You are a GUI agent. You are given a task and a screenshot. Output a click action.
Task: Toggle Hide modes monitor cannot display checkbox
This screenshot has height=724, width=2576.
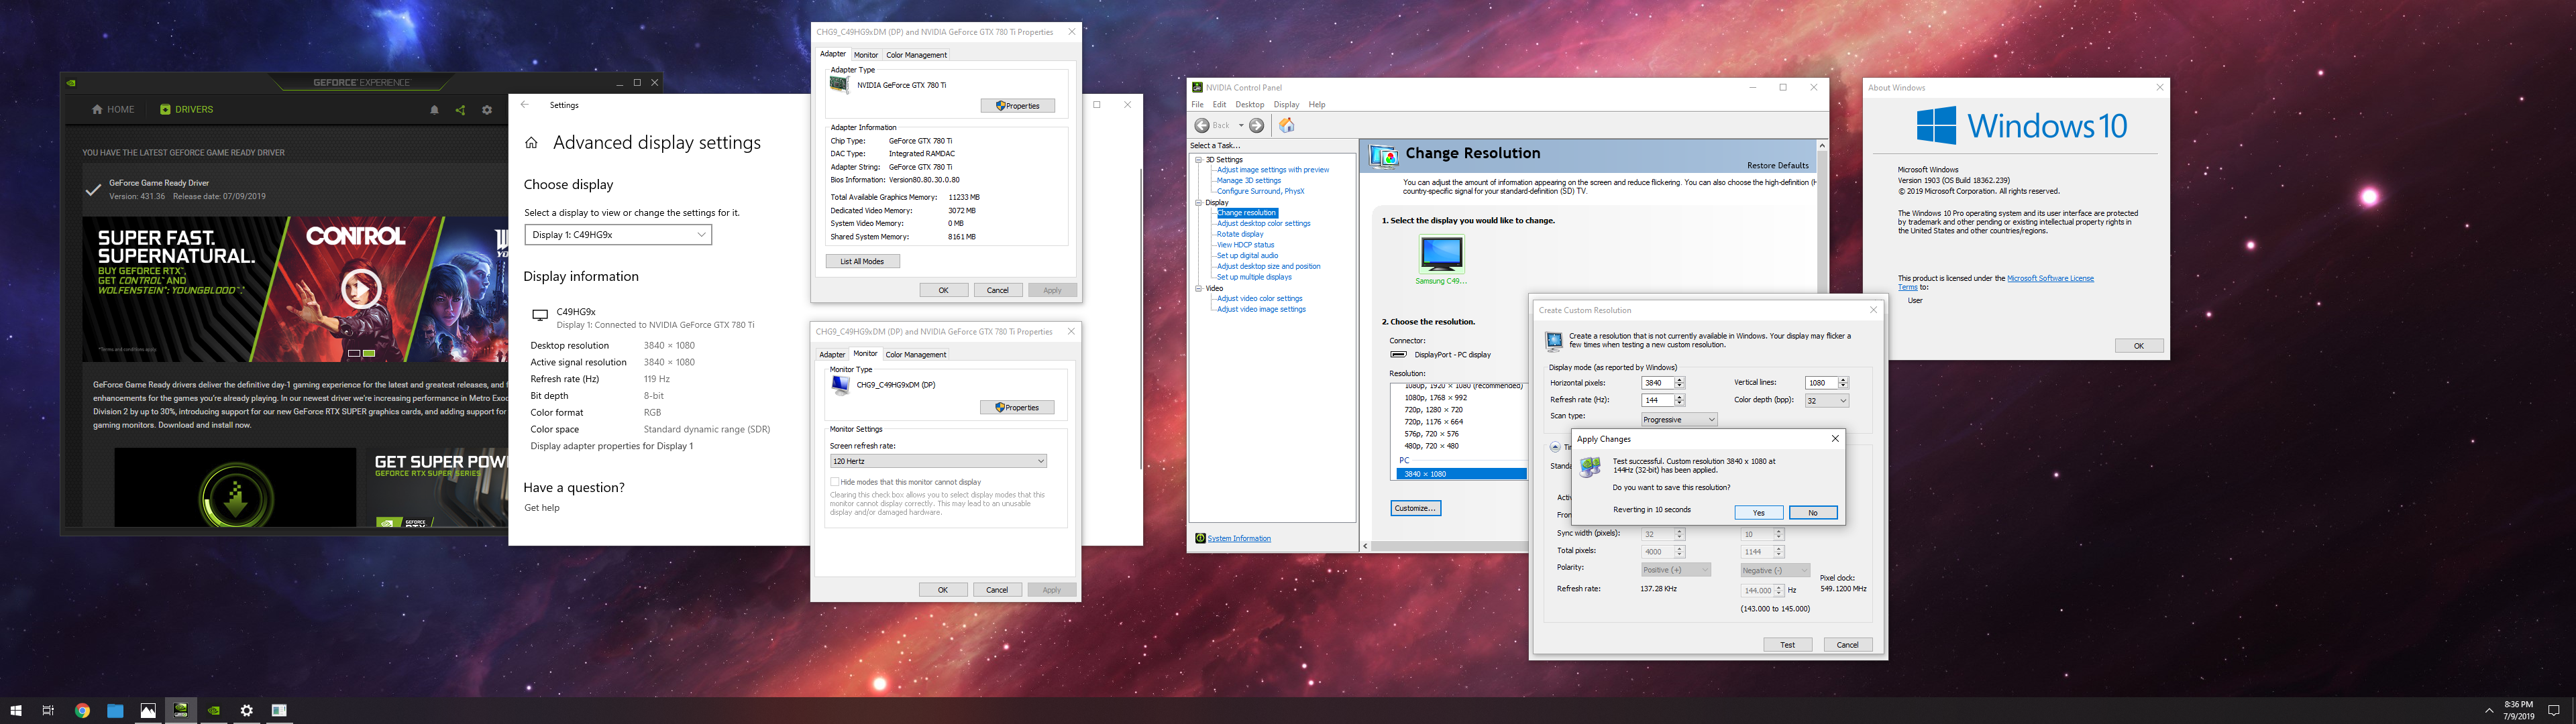tap(834, 482)
